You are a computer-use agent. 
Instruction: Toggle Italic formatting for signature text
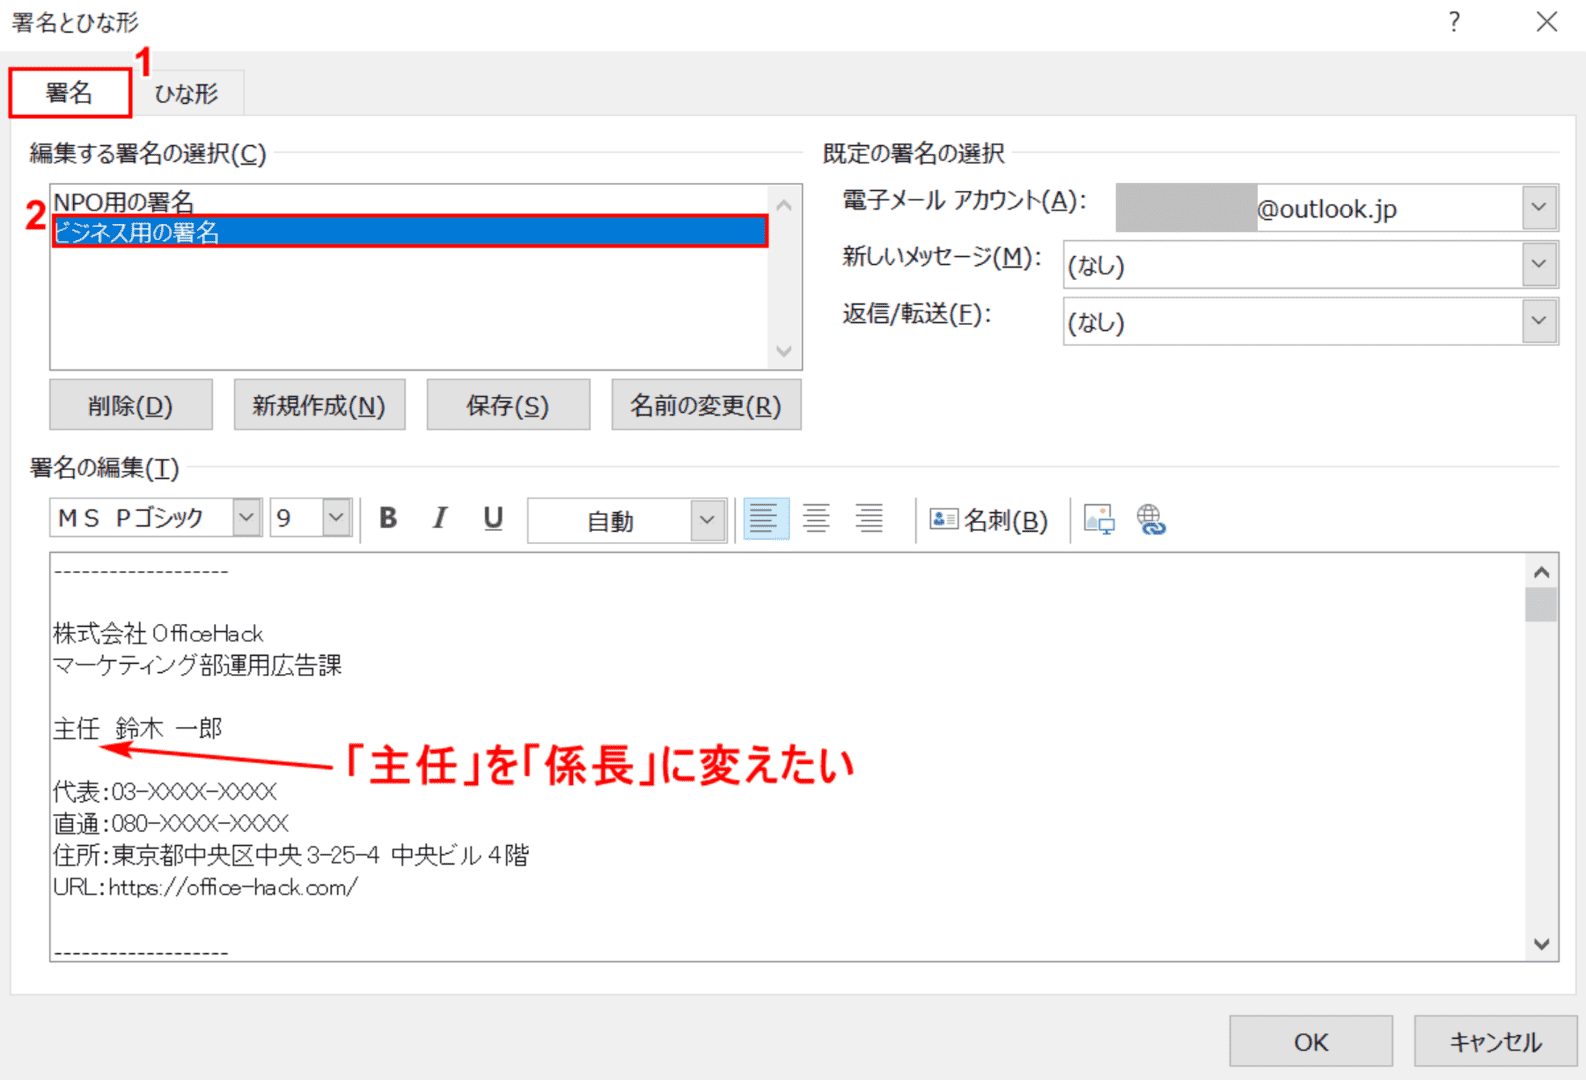440,518
